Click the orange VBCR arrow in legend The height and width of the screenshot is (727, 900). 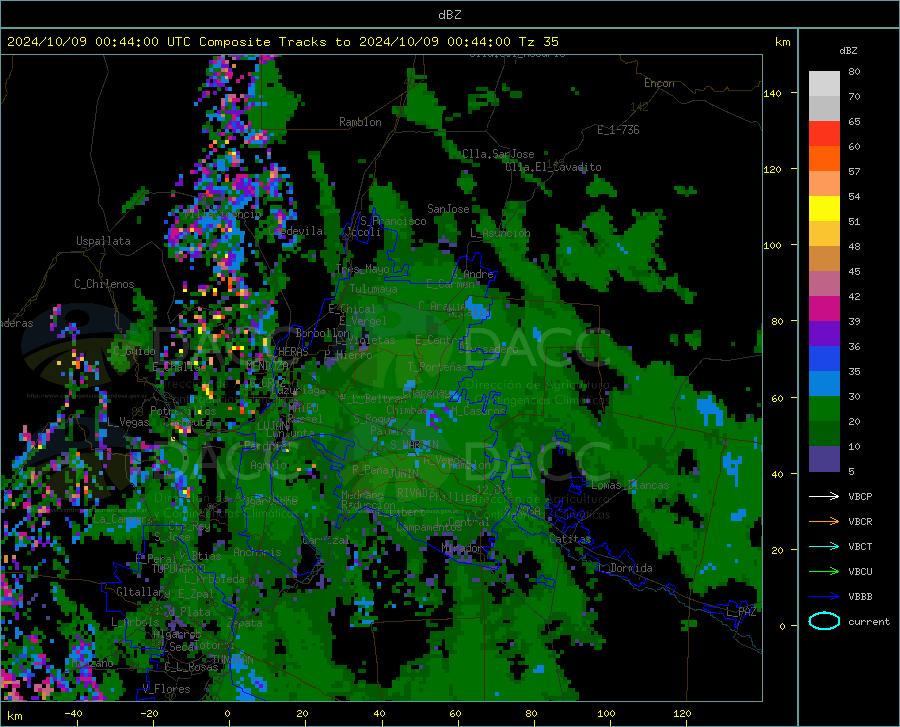pos(824,522)
